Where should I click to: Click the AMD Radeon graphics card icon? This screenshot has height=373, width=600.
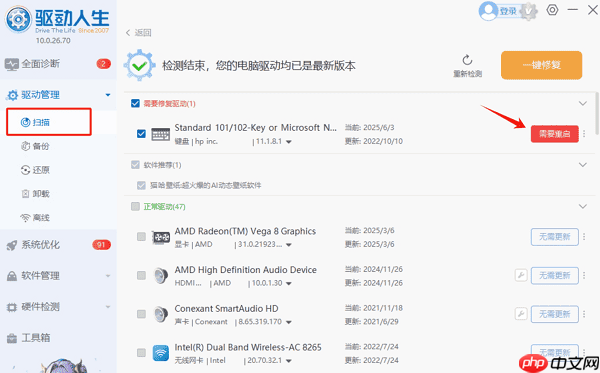coord(161,237)
